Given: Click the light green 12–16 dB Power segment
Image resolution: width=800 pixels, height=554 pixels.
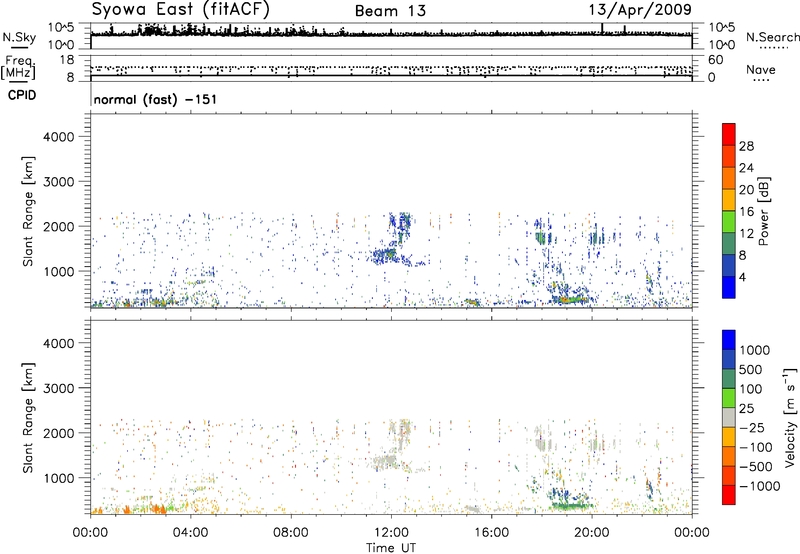Looking at the screenshot, I should point(729,221).
